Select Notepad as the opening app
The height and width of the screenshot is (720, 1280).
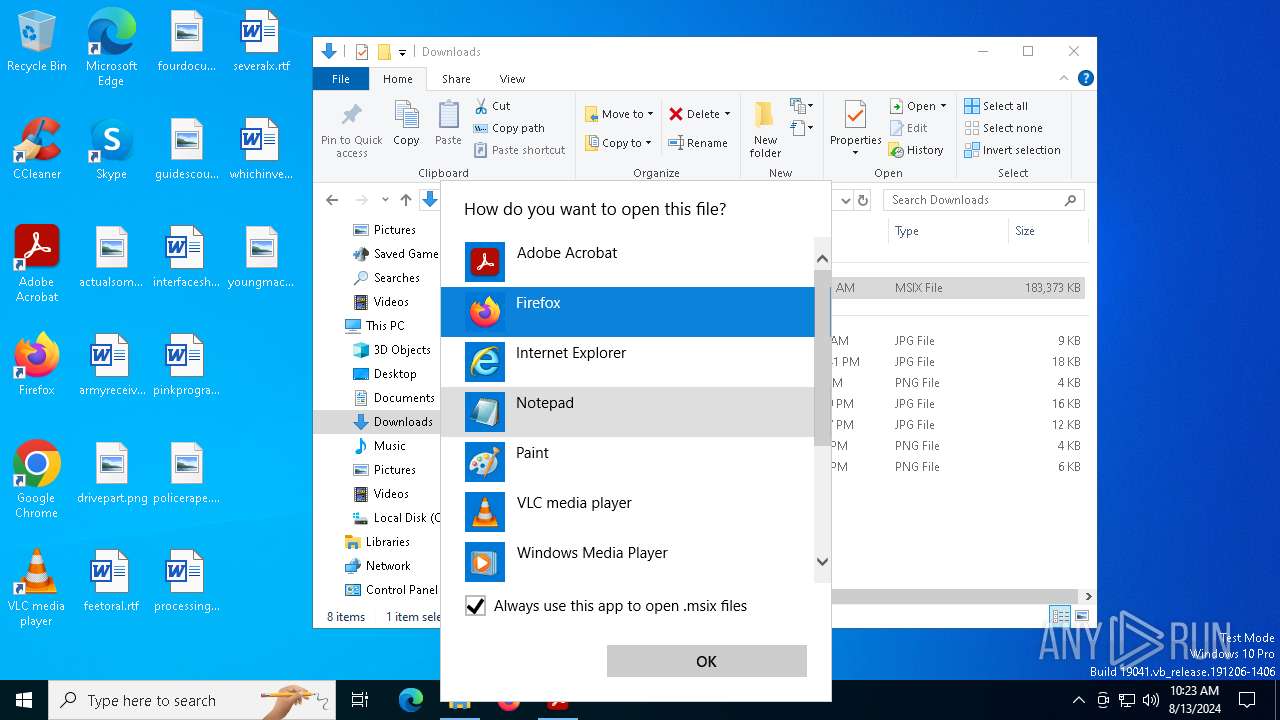[x=628, y=412]
